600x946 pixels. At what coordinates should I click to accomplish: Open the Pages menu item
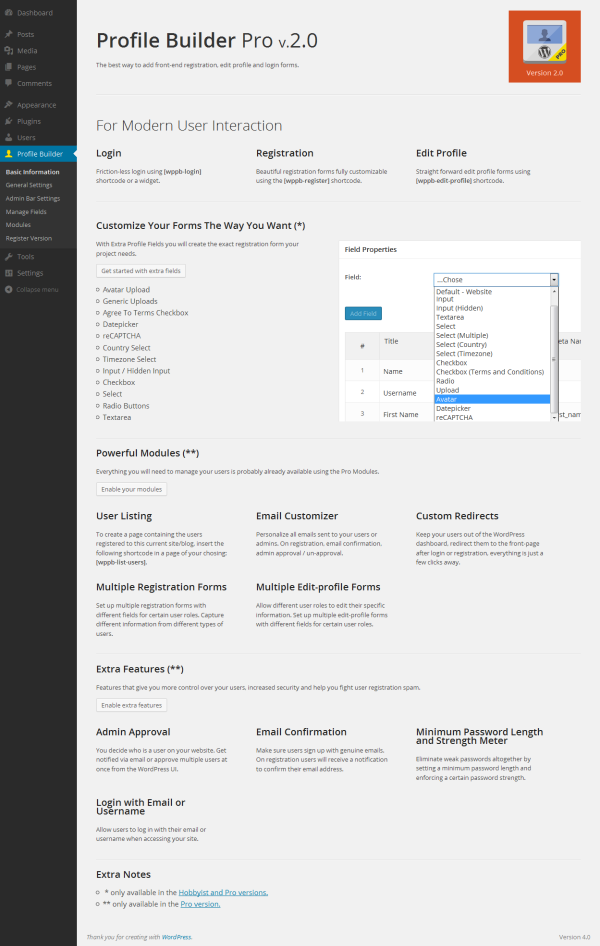(27, 67)
